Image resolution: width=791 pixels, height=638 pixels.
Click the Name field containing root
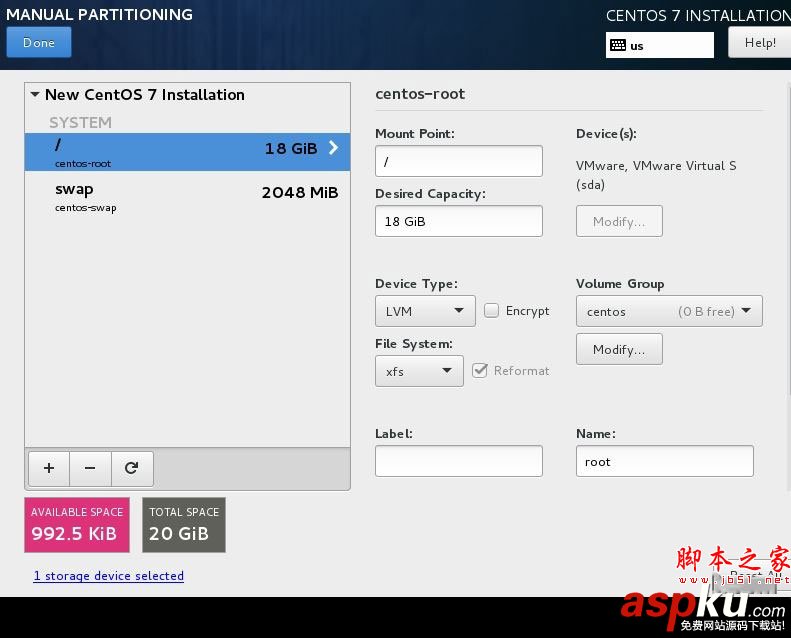(664, 461)
